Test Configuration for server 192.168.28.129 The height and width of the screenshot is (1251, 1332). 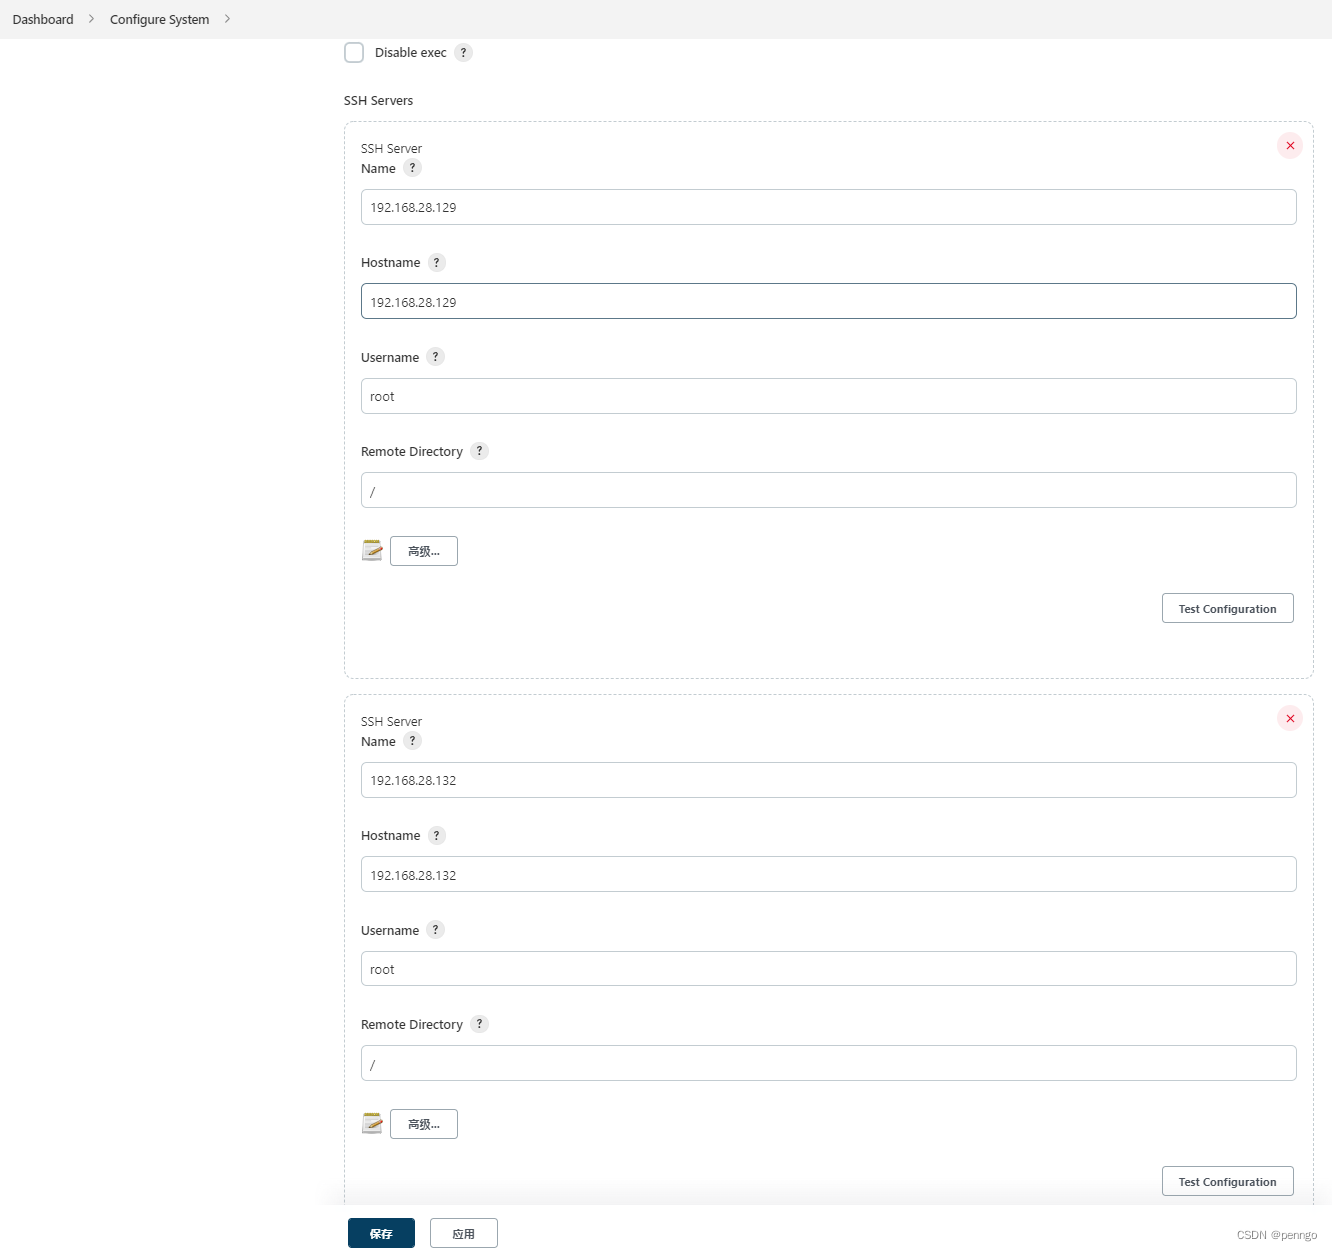coord(1227,608)
